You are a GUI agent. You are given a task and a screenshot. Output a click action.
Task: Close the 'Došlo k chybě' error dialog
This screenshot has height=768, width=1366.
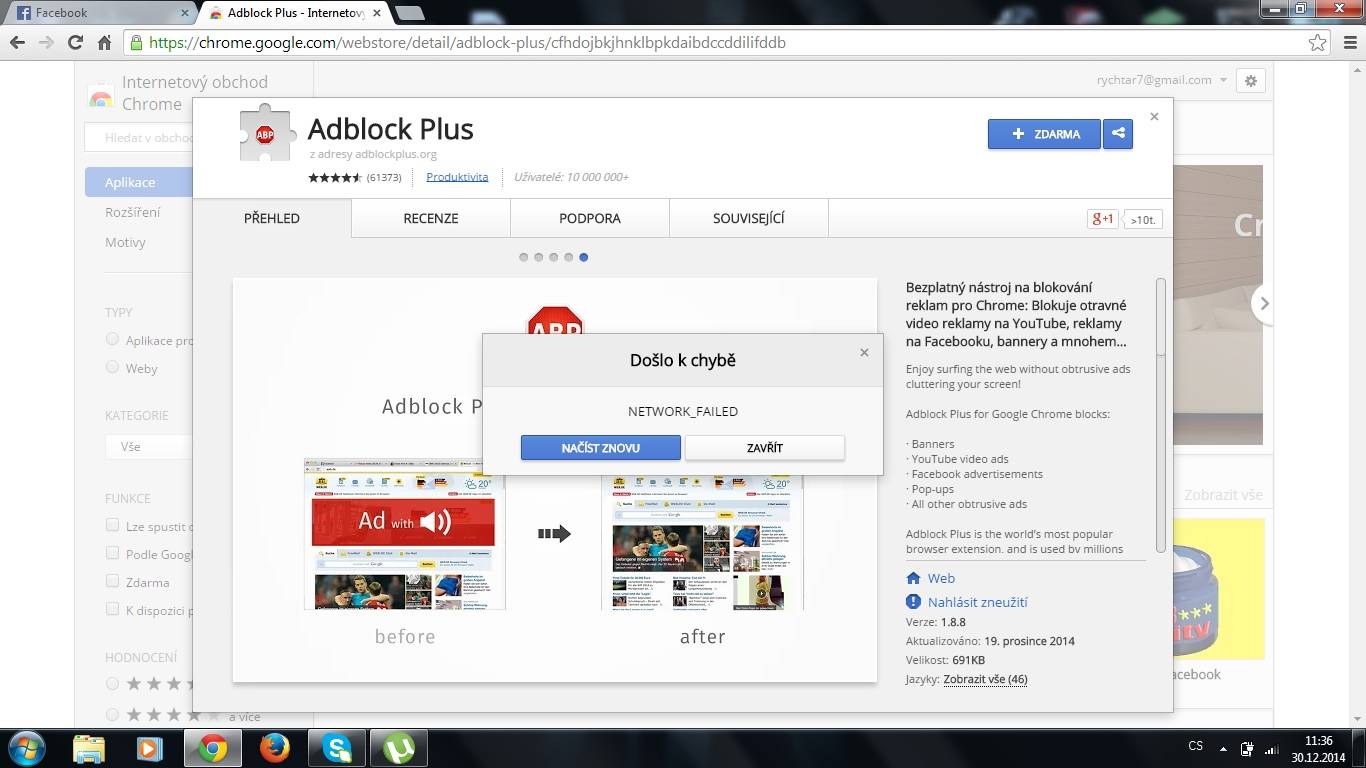(864, 352)
